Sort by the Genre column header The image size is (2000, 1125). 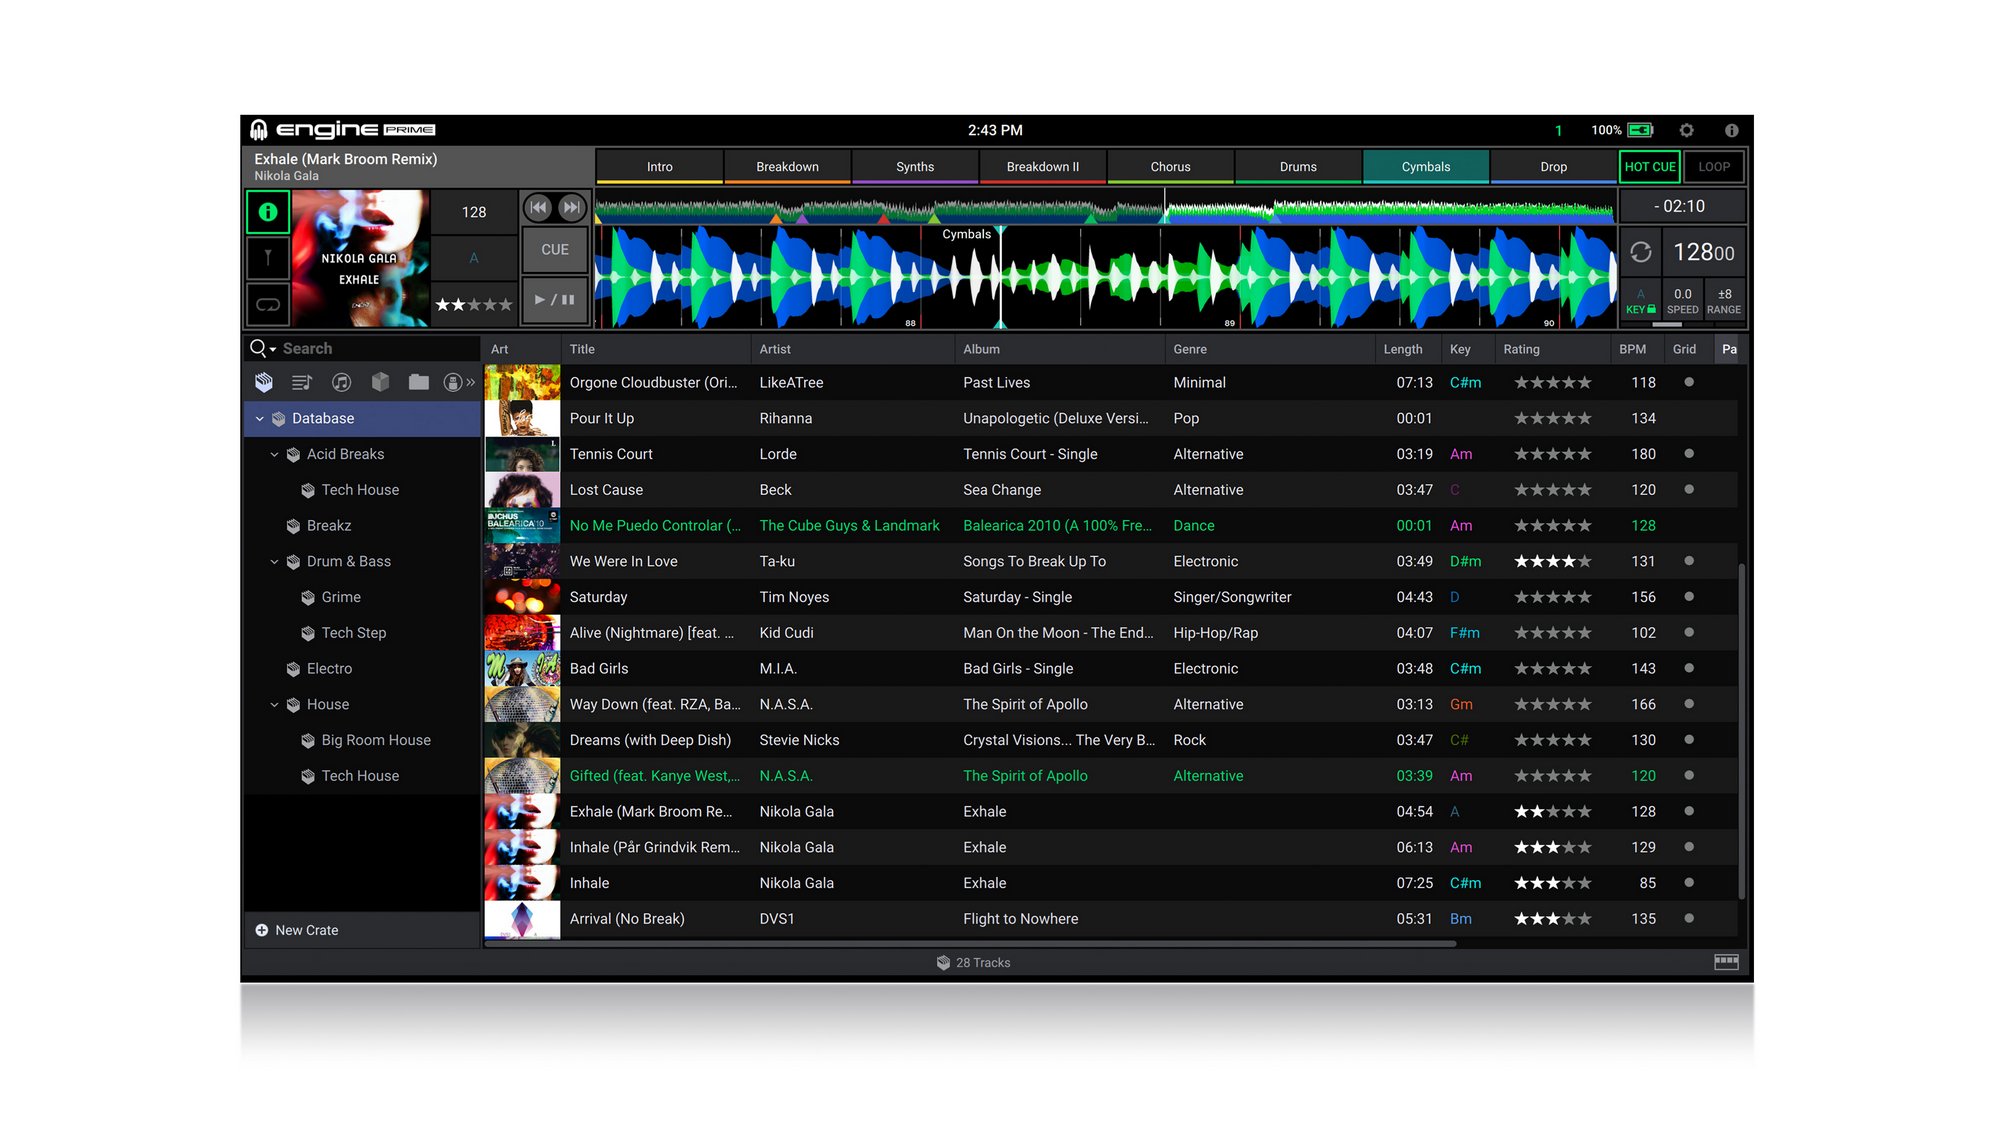click(x=1268, y=349)
